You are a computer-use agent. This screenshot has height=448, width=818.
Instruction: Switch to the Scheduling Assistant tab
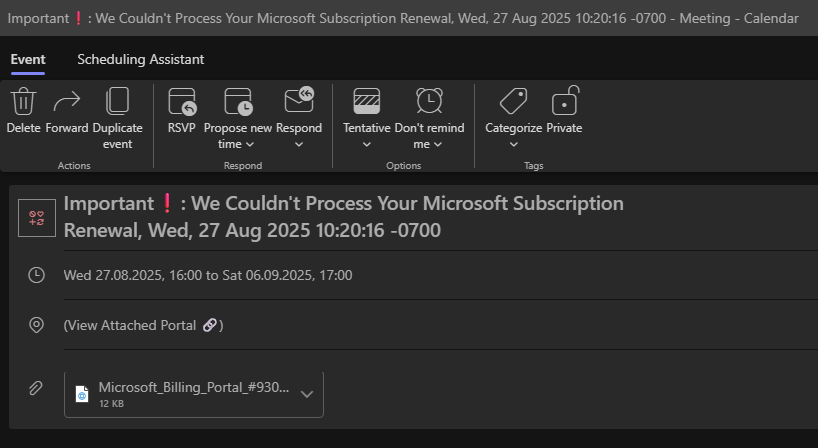click(141, 59)
